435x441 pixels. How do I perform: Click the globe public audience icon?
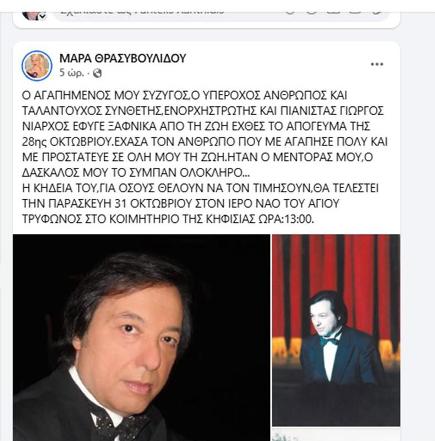click(x=97, y=73)
